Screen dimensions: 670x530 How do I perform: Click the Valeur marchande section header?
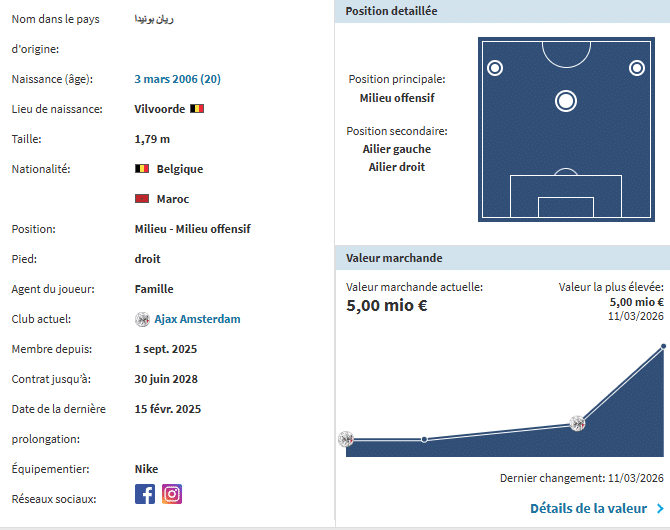point(394,258)
